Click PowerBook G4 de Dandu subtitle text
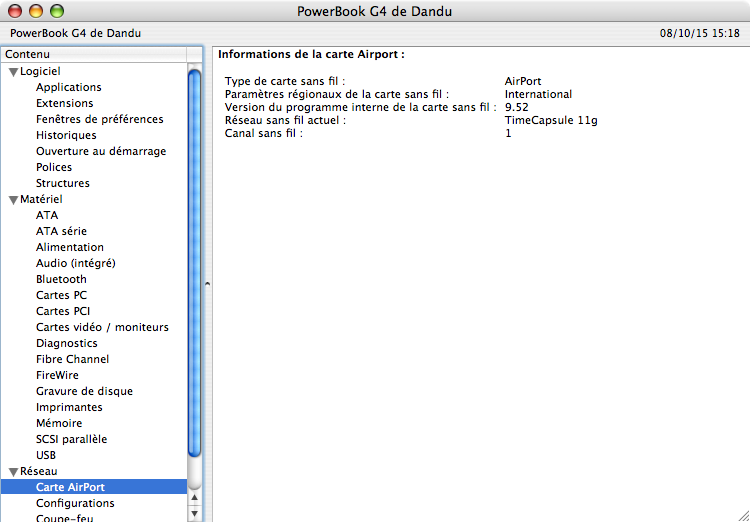Viewport: 750px width, 522px height. pyautogui.click(x=76, y=33)
